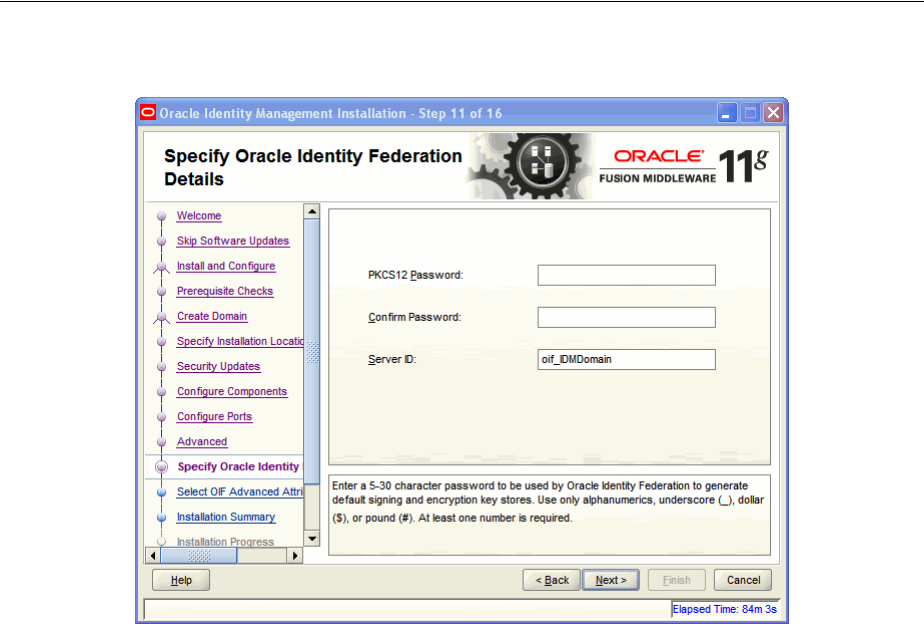The height and width of the screenshot is (624, 924).
Task: Click the PKCS12 Password field
Action: 626,275
